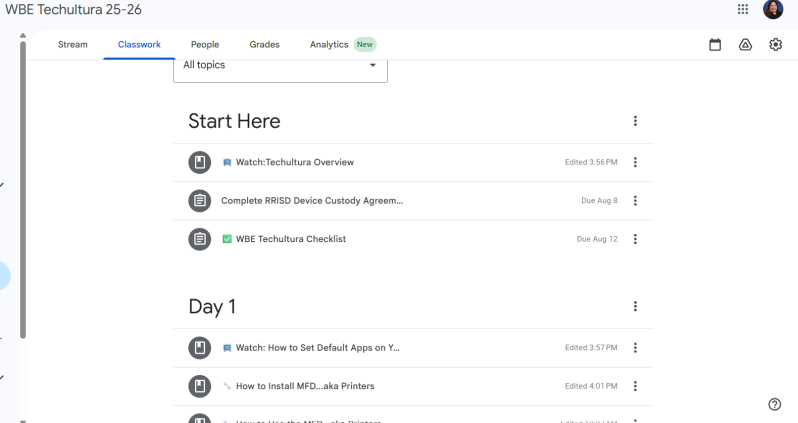Click assignment icon for WBE Techultura Checklist
Screen dimensions: 798x423
coord(200,239)
